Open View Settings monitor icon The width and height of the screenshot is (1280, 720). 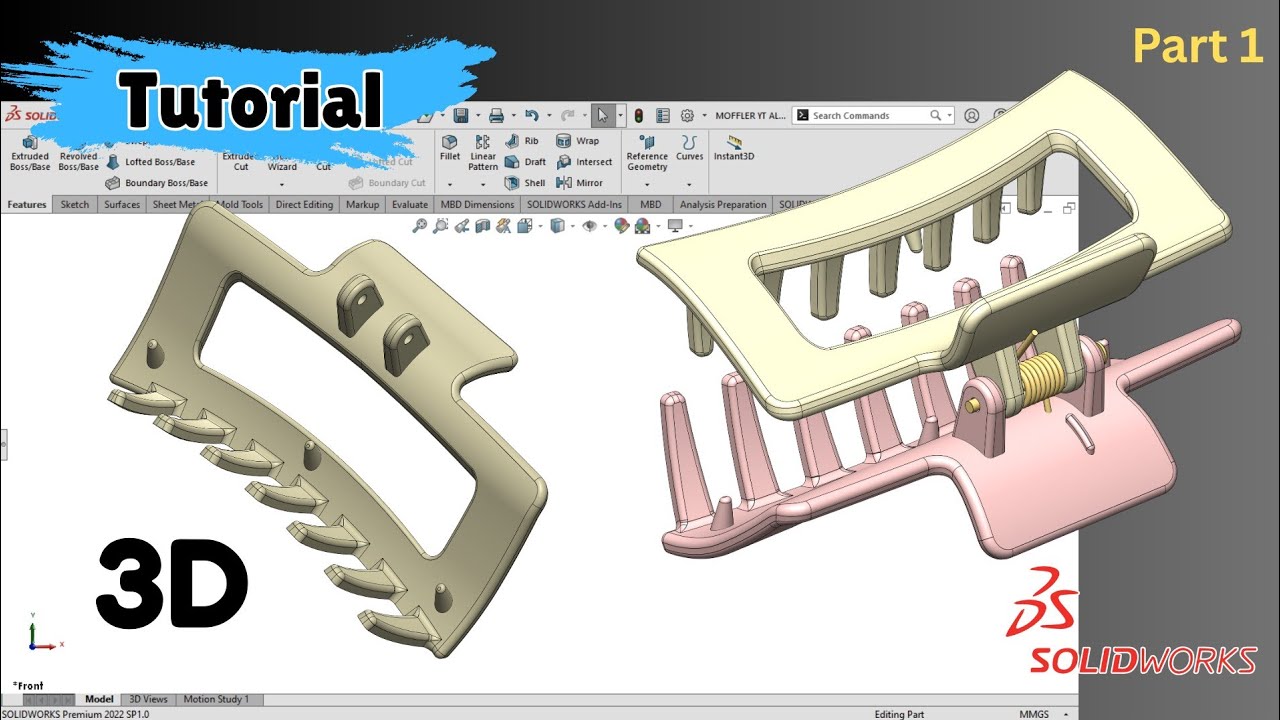pos(674,226)
